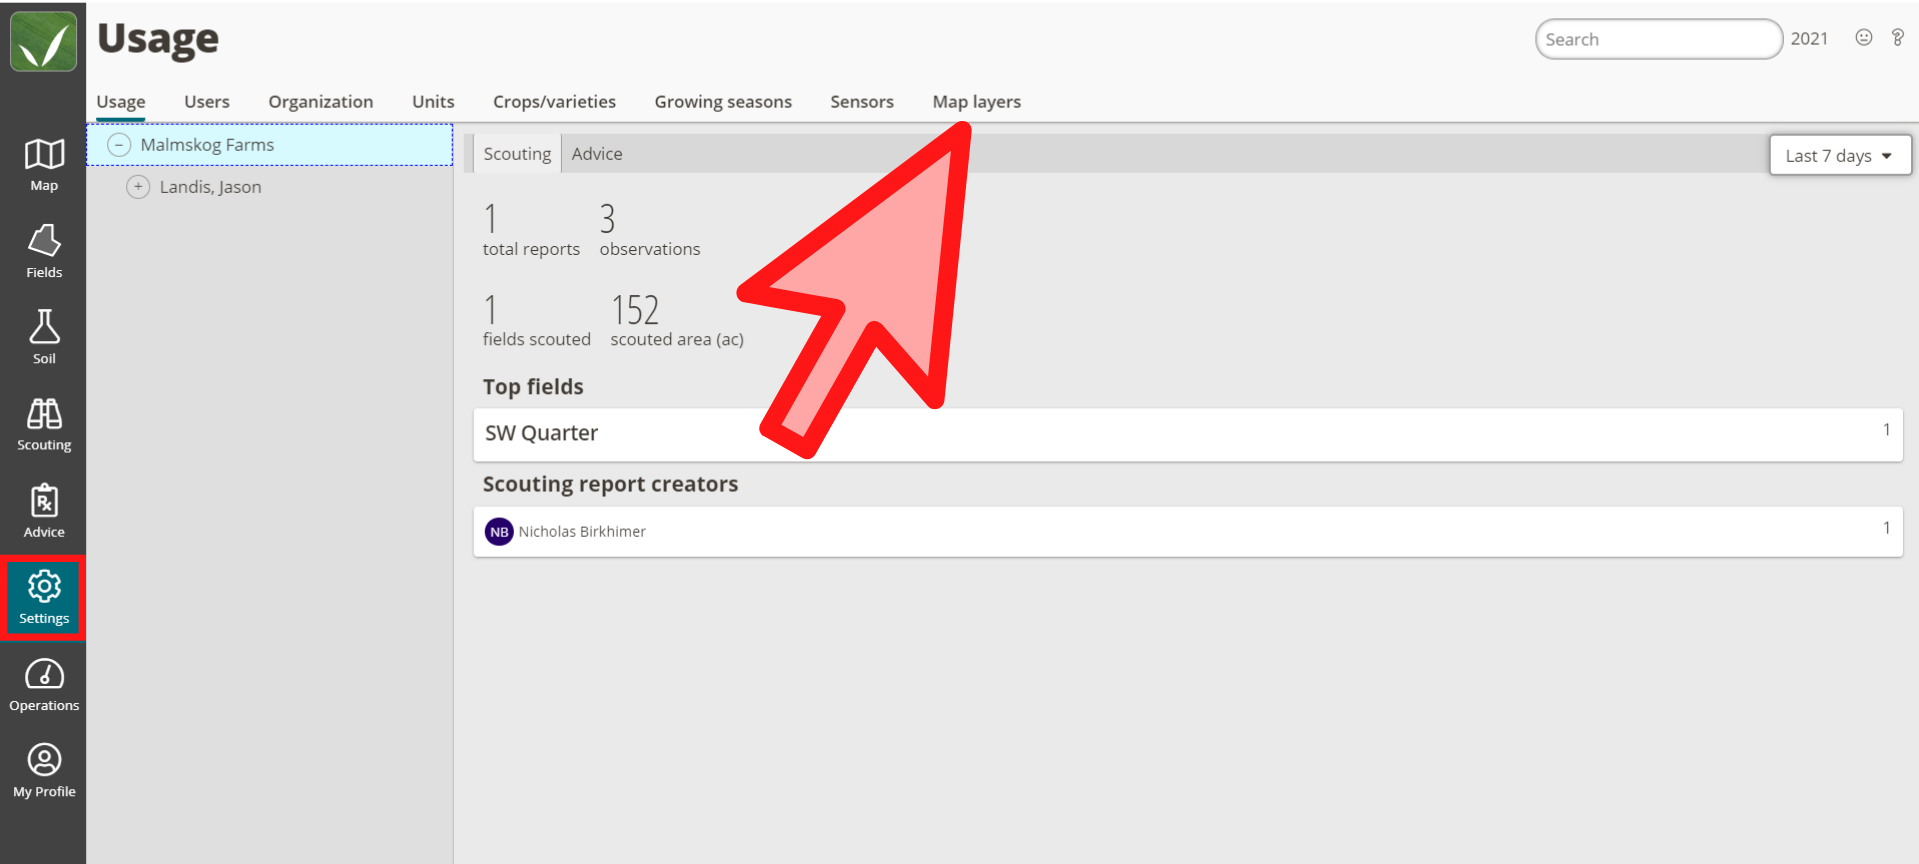This screenshot has height=864, width=1919.
Task: Switch to the Users tab
Action: pos(207,102)
